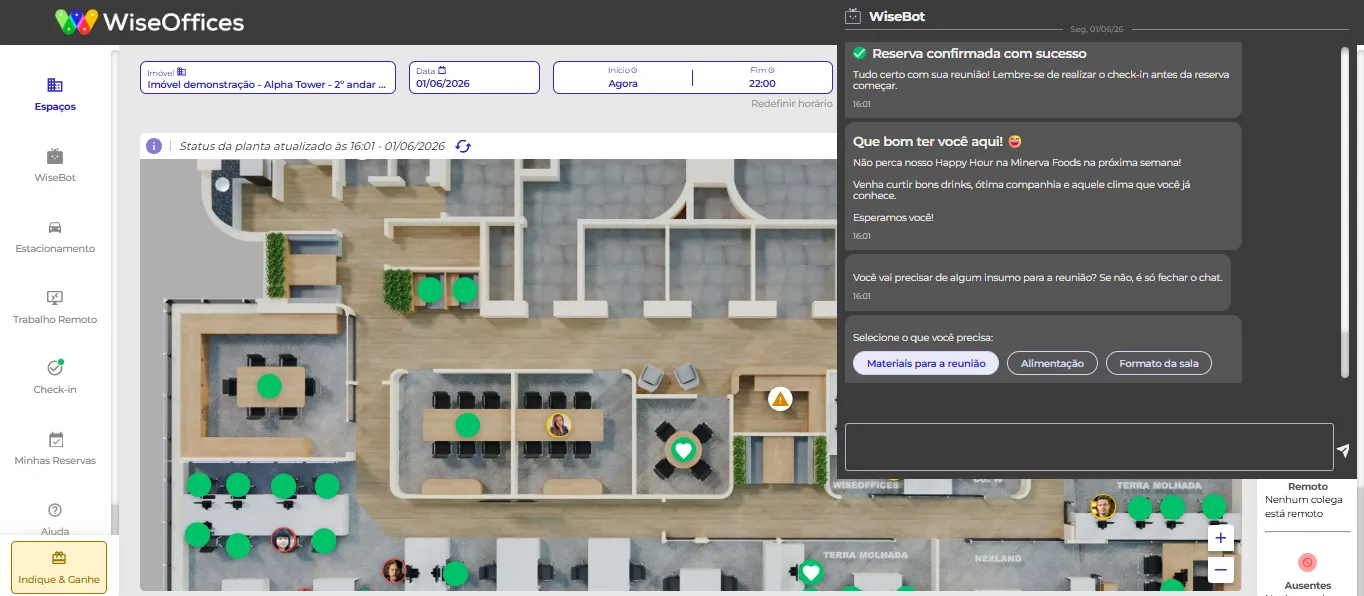Screen dimensions: 1364x596
Task: Click the warning marker on the floor plan
Action: 780,399
